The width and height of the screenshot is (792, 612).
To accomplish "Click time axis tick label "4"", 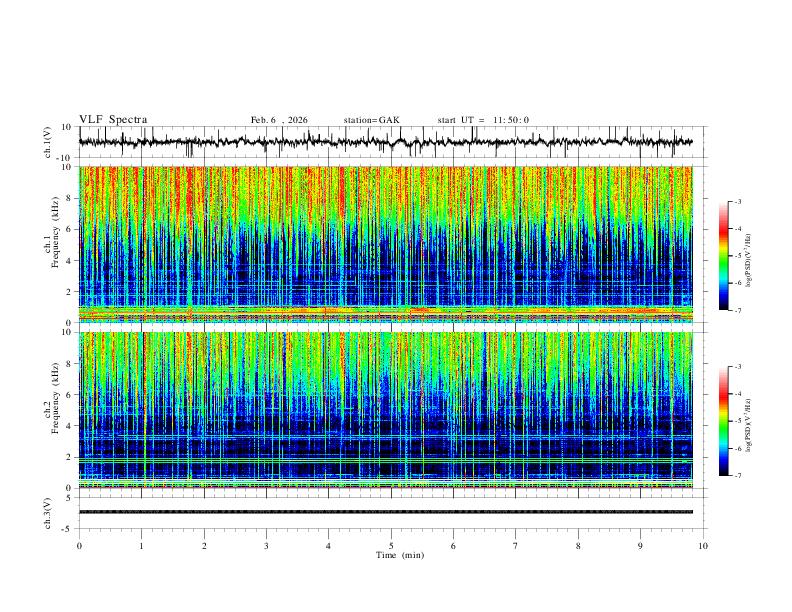I will pos(328,546).
